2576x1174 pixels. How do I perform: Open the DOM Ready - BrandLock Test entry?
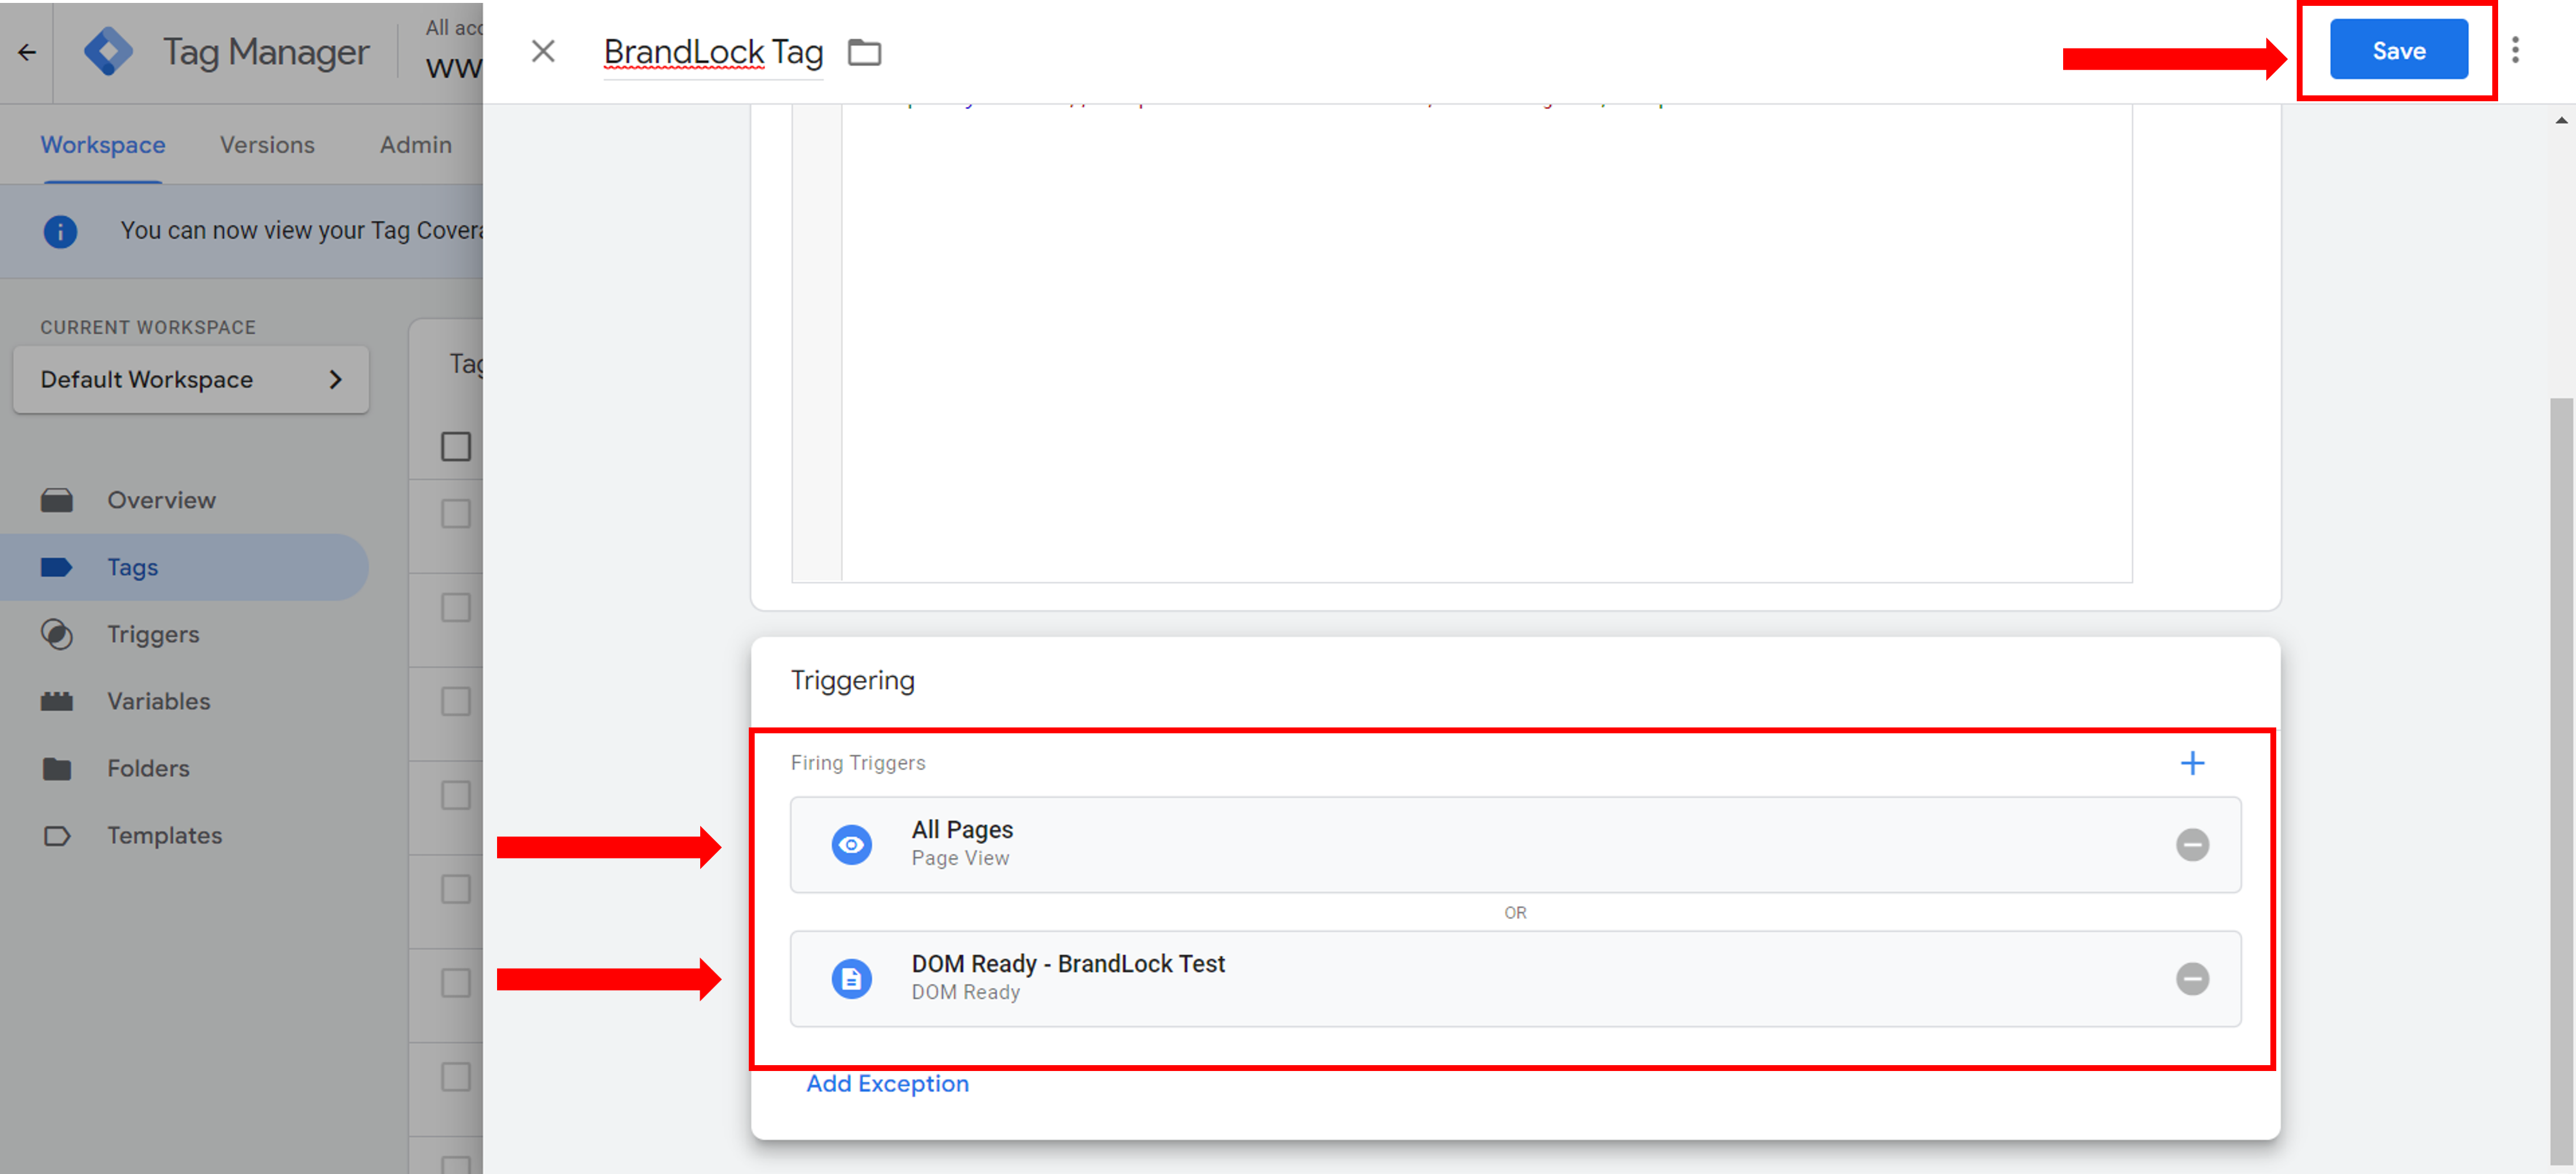pyautogui.click(x=1515, y=979)
